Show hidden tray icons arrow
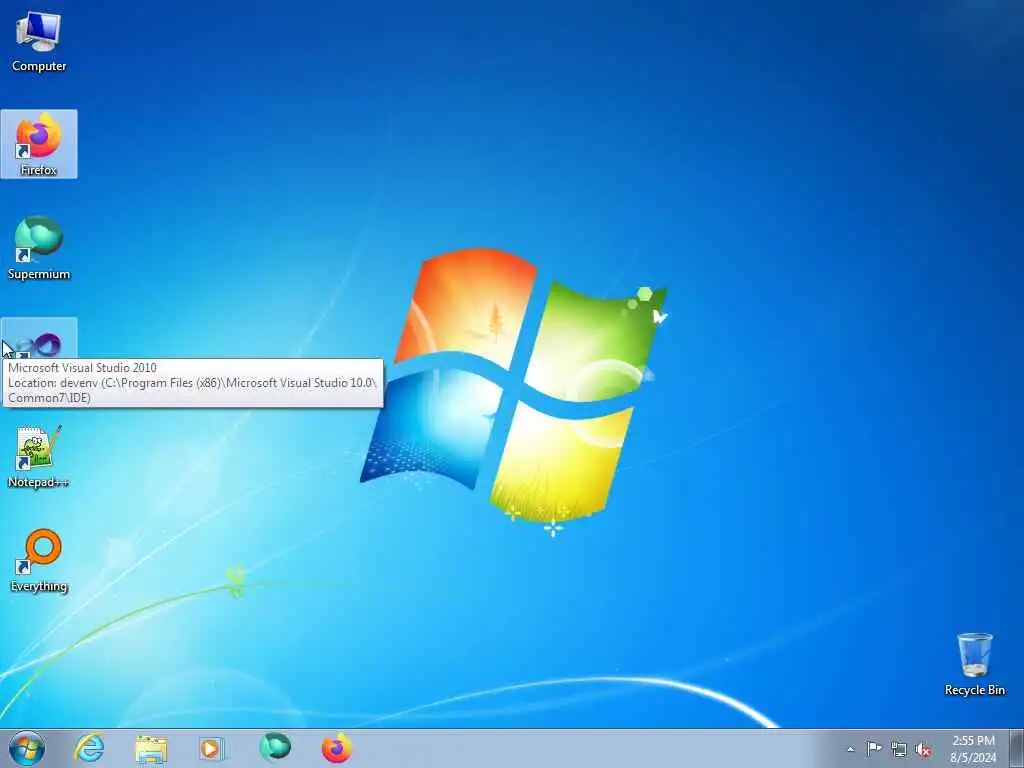This screenshot has height=768, width=1024. tap(850, 749)
